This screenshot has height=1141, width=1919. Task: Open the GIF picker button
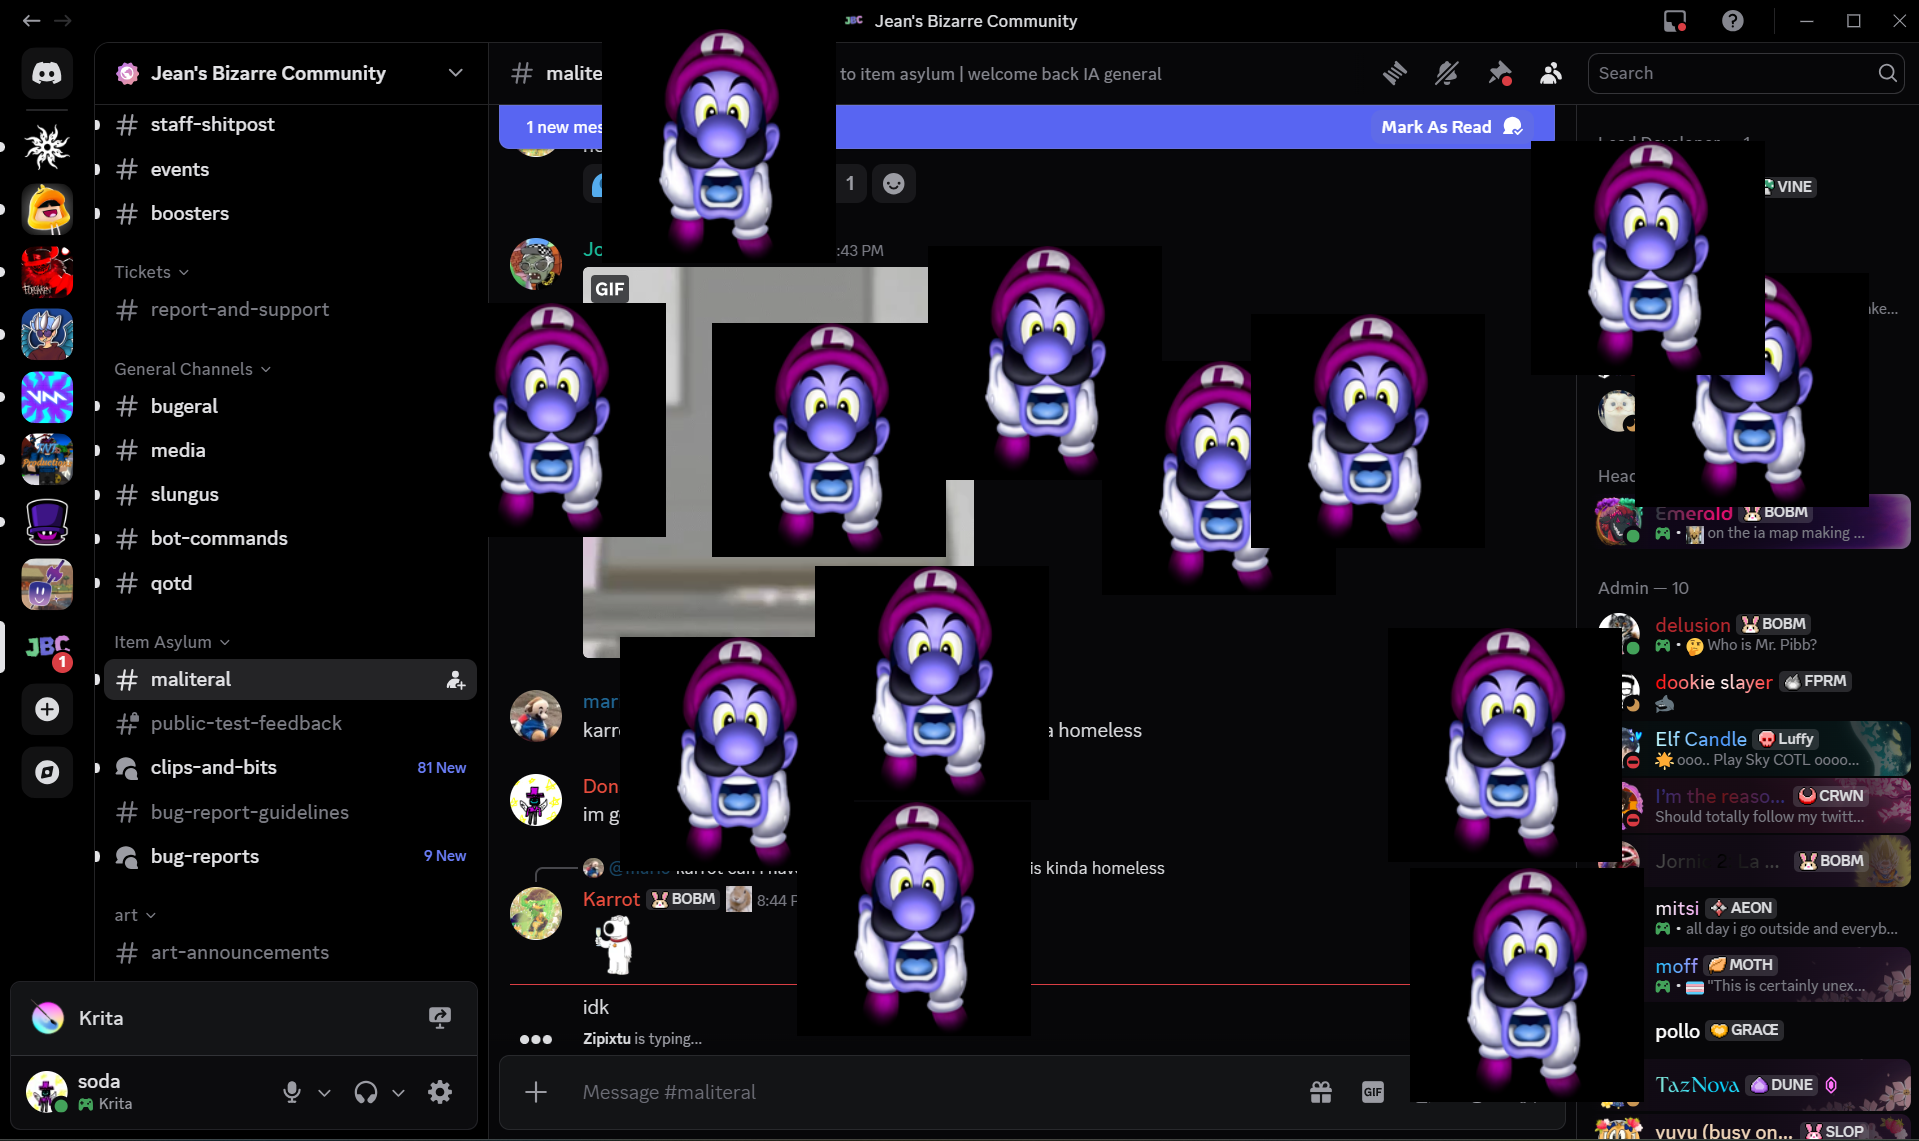click(1373, 1092)
